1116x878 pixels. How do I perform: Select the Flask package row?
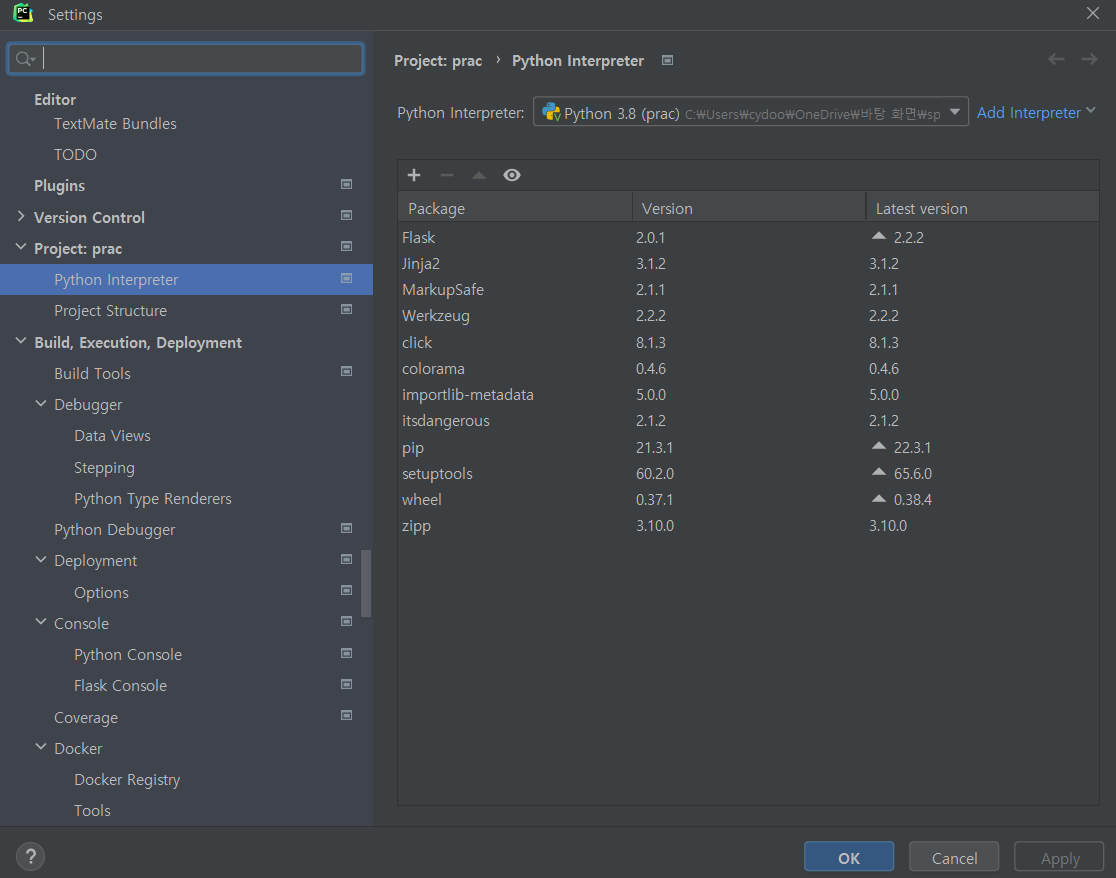(x=748, y=238)
